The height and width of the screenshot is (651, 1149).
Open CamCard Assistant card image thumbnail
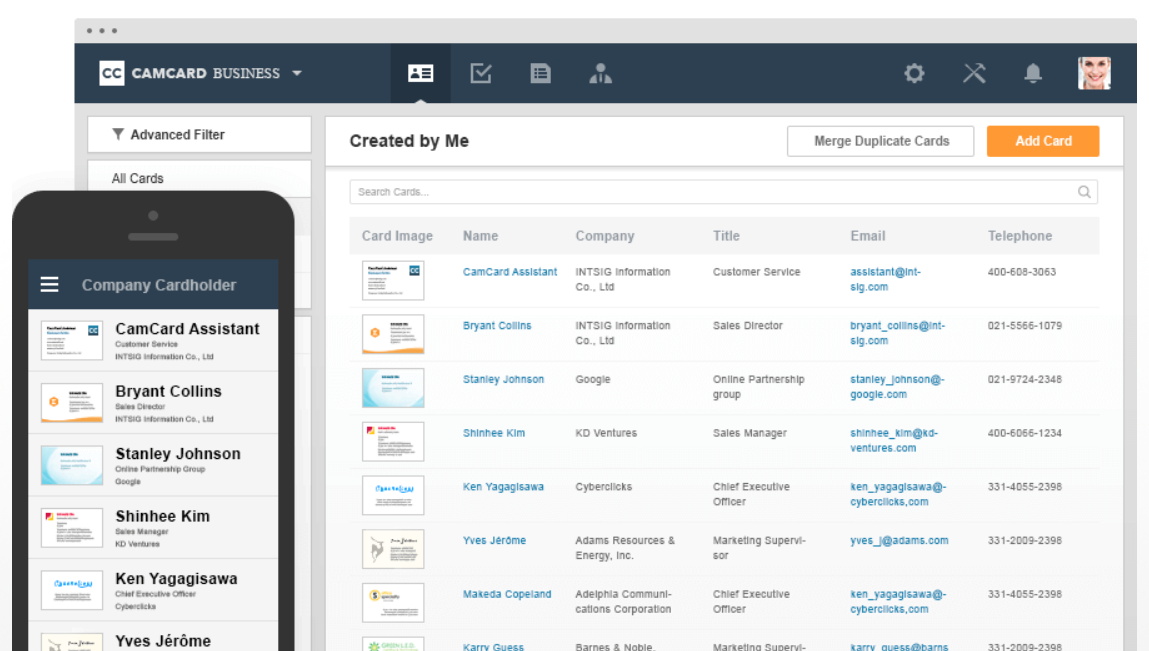pyautogui.click(x=393, y=280)
